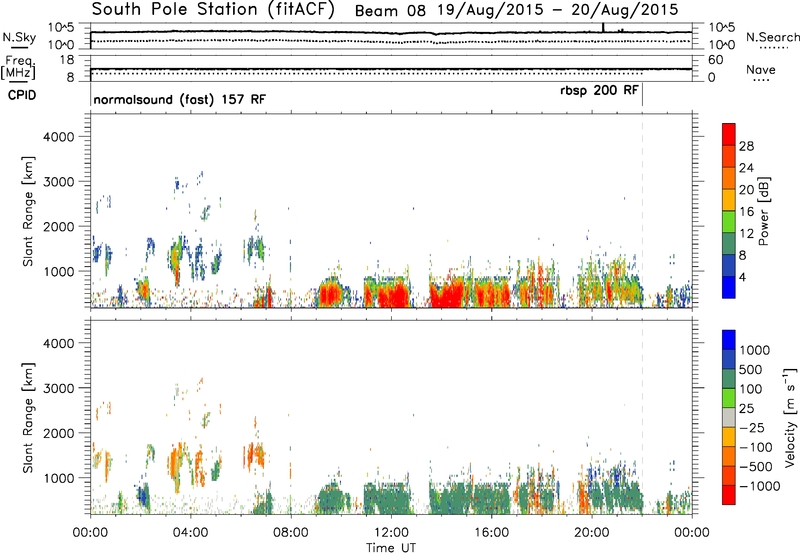Click the '20:00' time axis tick label
800x554 pixels.
[592, 533]
